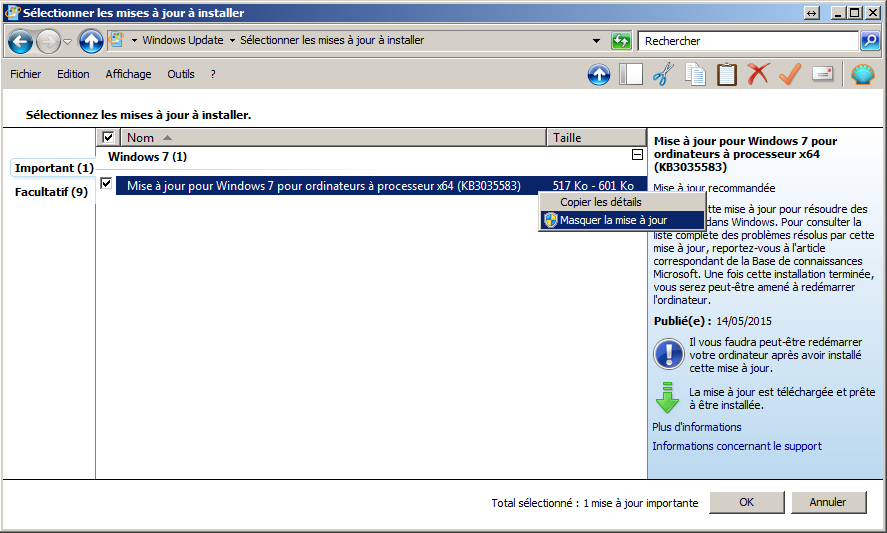Viewport: 887px width, 533px height.
Task: Focus the Rechercher search field
Action: tap(748, 41)
